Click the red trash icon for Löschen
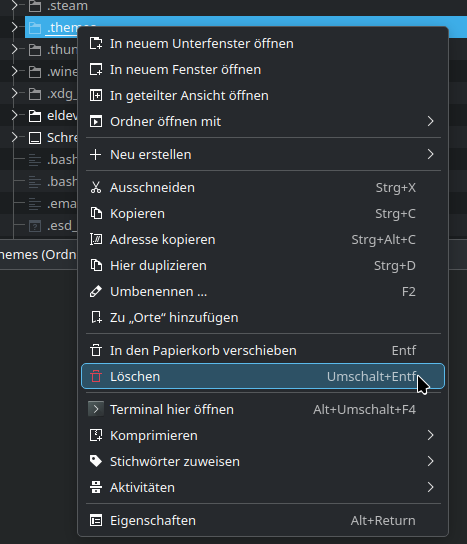 96,376
